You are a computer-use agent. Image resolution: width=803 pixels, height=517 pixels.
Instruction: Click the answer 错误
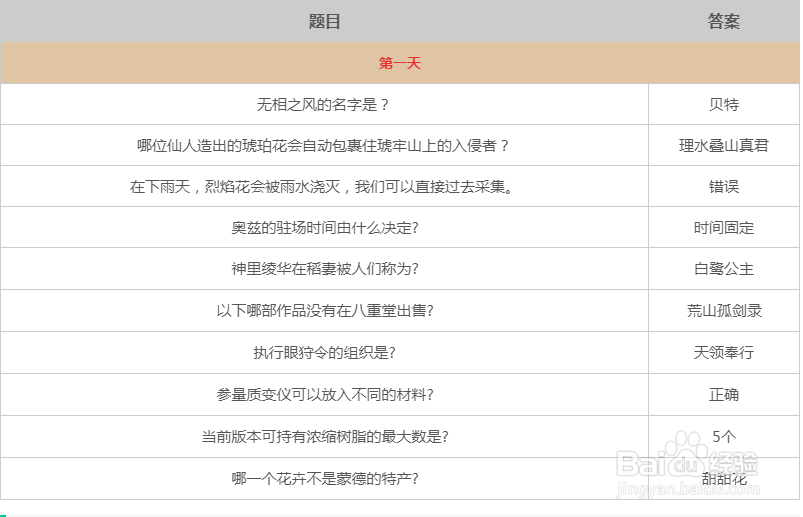pos(724,186)
